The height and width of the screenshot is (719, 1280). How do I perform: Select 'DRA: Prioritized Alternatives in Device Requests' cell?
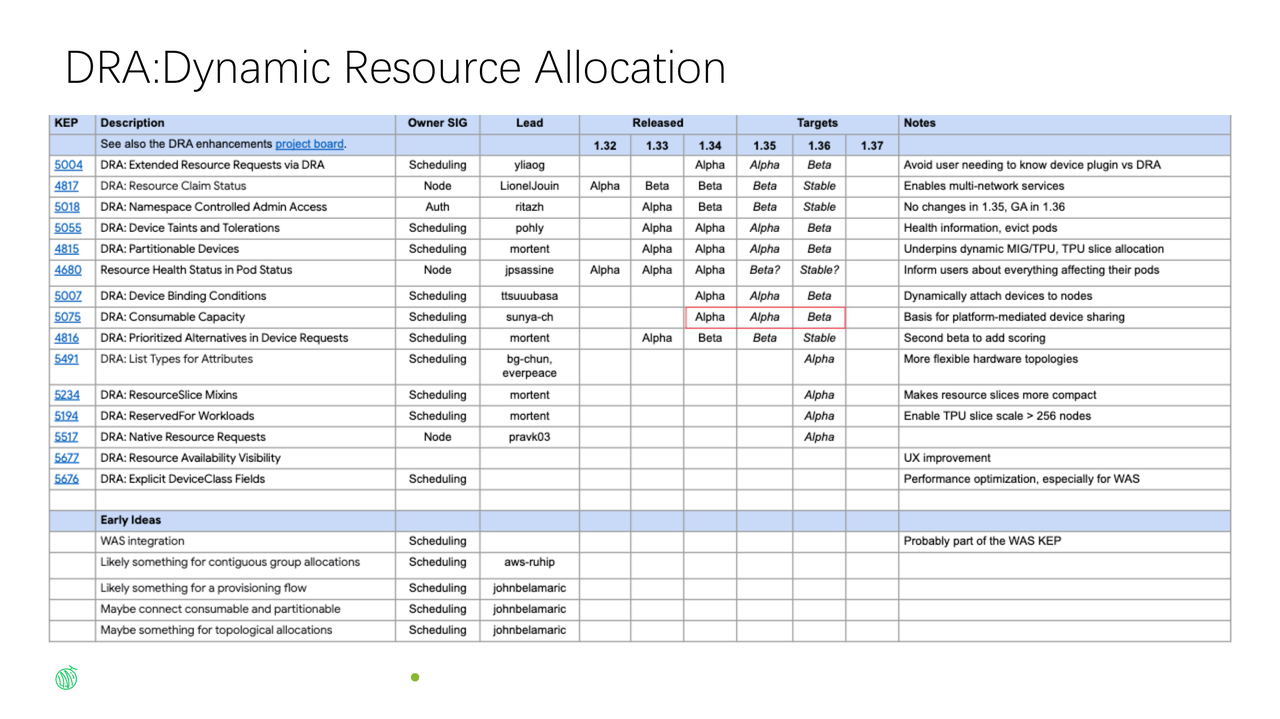[x=246, y=338]
